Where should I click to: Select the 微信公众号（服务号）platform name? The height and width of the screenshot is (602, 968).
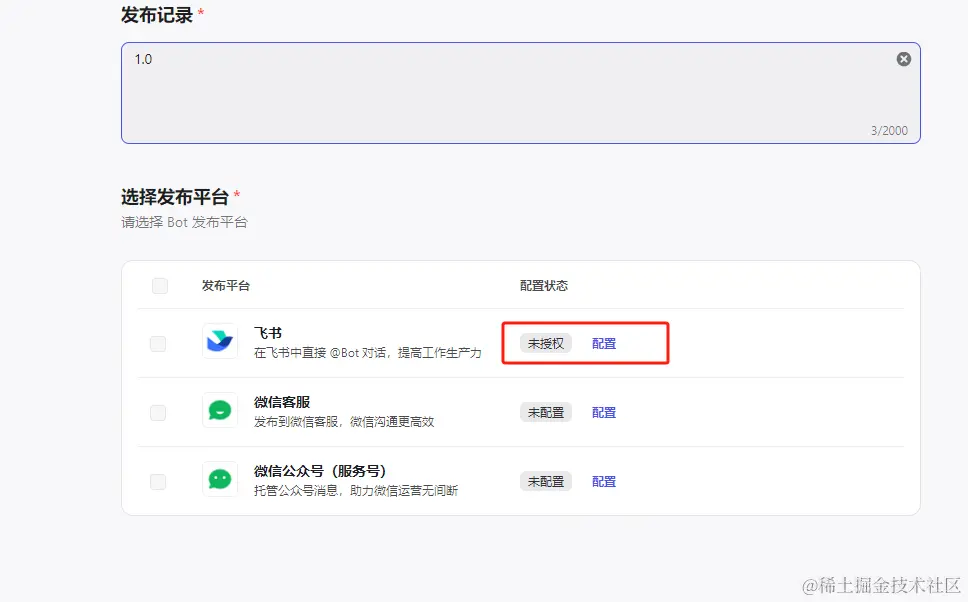tap(320, 471)
